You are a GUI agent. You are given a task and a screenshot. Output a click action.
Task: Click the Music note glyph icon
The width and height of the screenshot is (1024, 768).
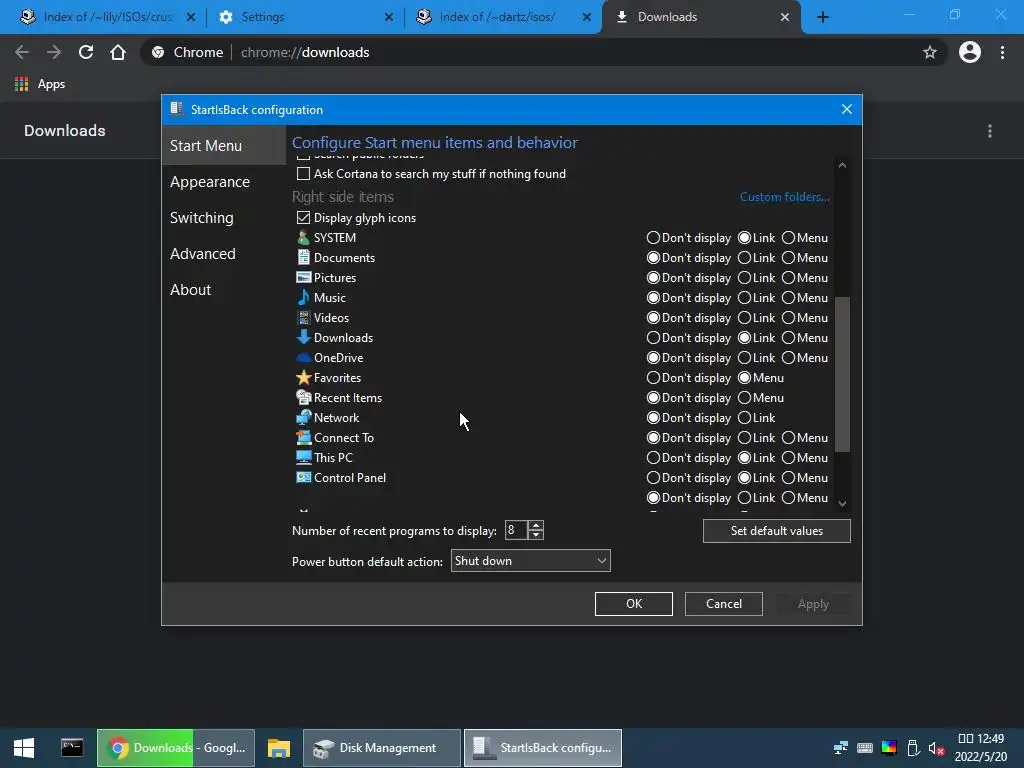pyautogui.click(x=303, y=297)
